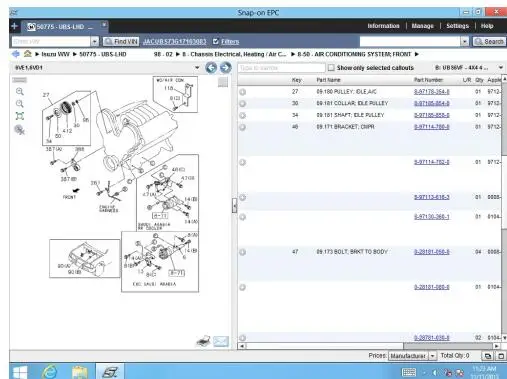Email the illustration with envelope icon
This screenshot has height=379, width=507.
221,341
